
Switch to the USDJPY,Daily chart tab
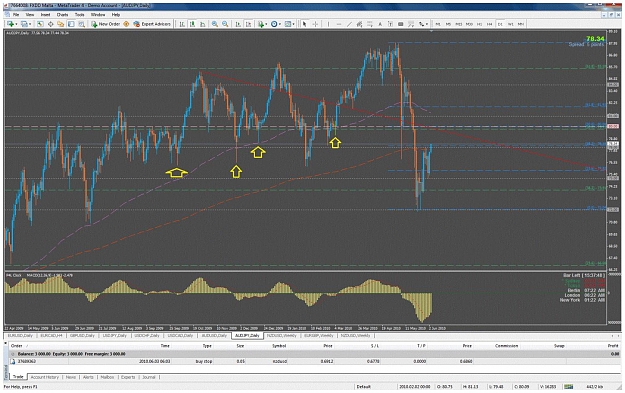click(115, 336)
